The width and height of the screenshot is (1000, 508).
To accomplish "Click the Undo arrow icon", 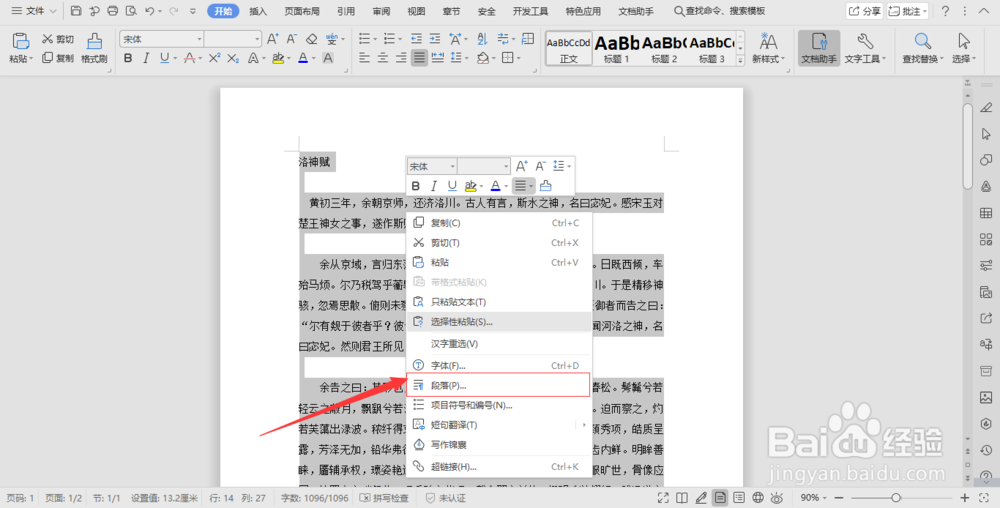I will point(150,11).
